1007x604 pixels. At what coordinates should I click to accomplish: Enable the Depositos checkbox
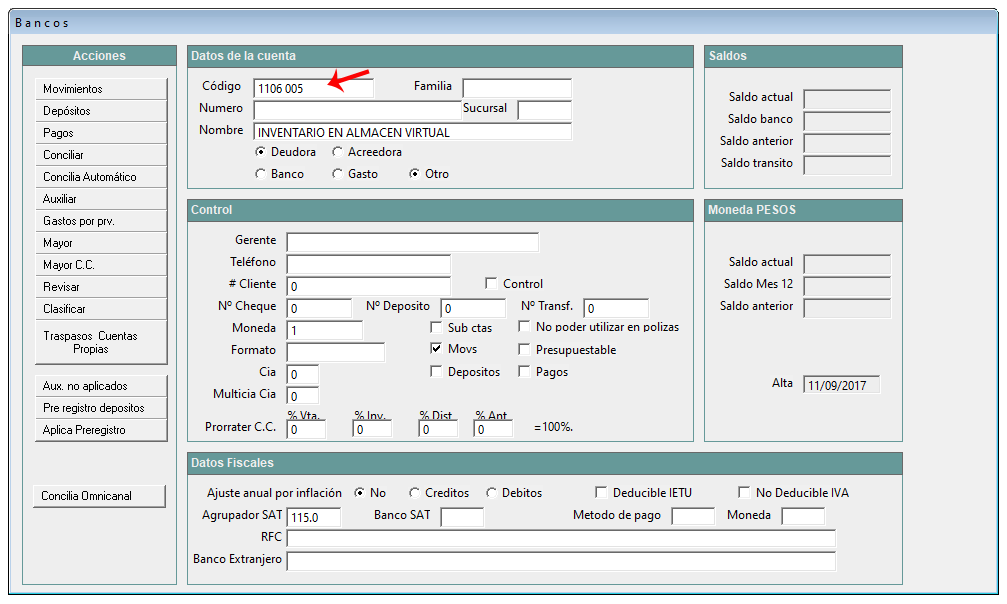436,371
